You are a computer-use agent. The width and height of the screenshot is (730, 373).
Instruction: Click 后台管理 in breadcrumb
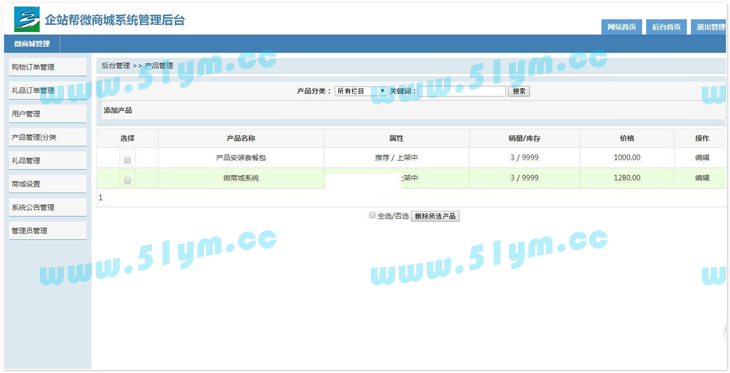pos(115,66)
